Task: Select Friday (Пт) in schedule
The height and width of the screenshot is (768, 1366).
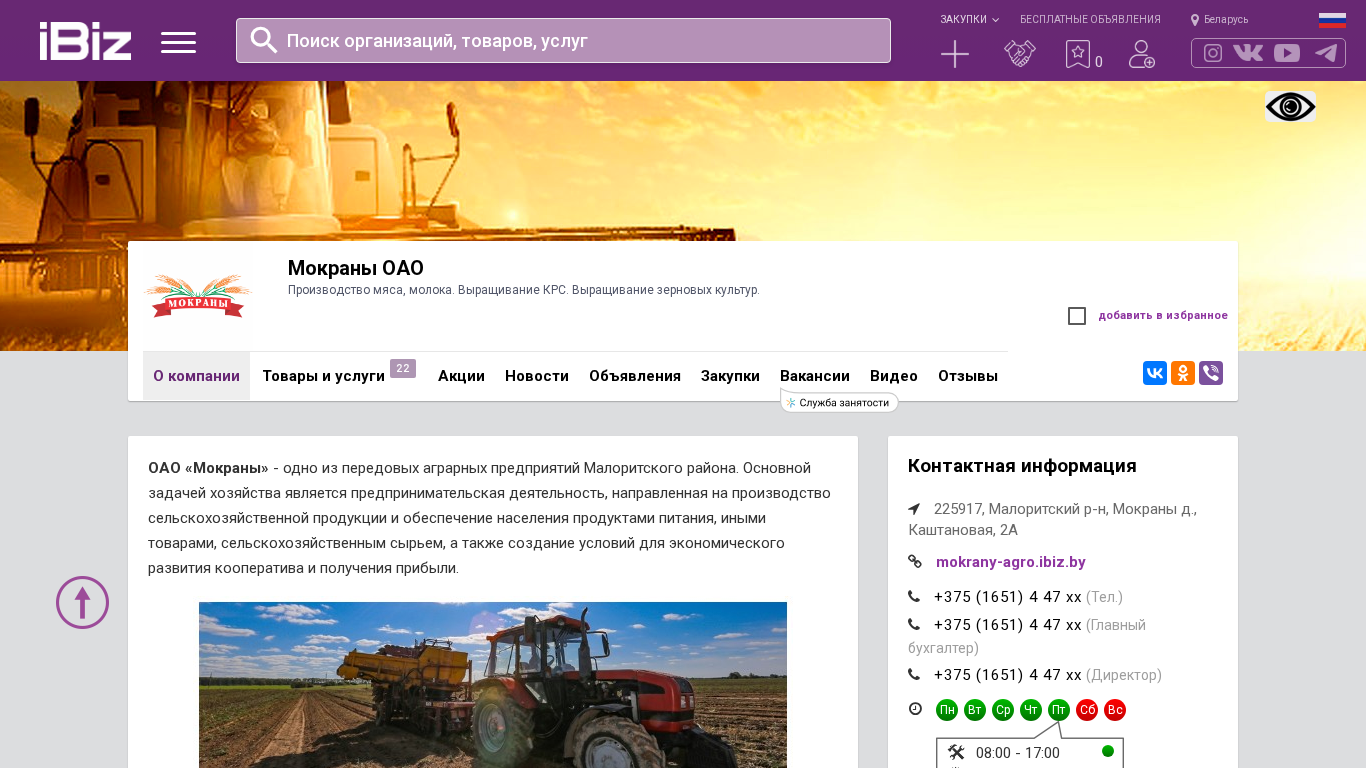Action: tap(1059, 710)
